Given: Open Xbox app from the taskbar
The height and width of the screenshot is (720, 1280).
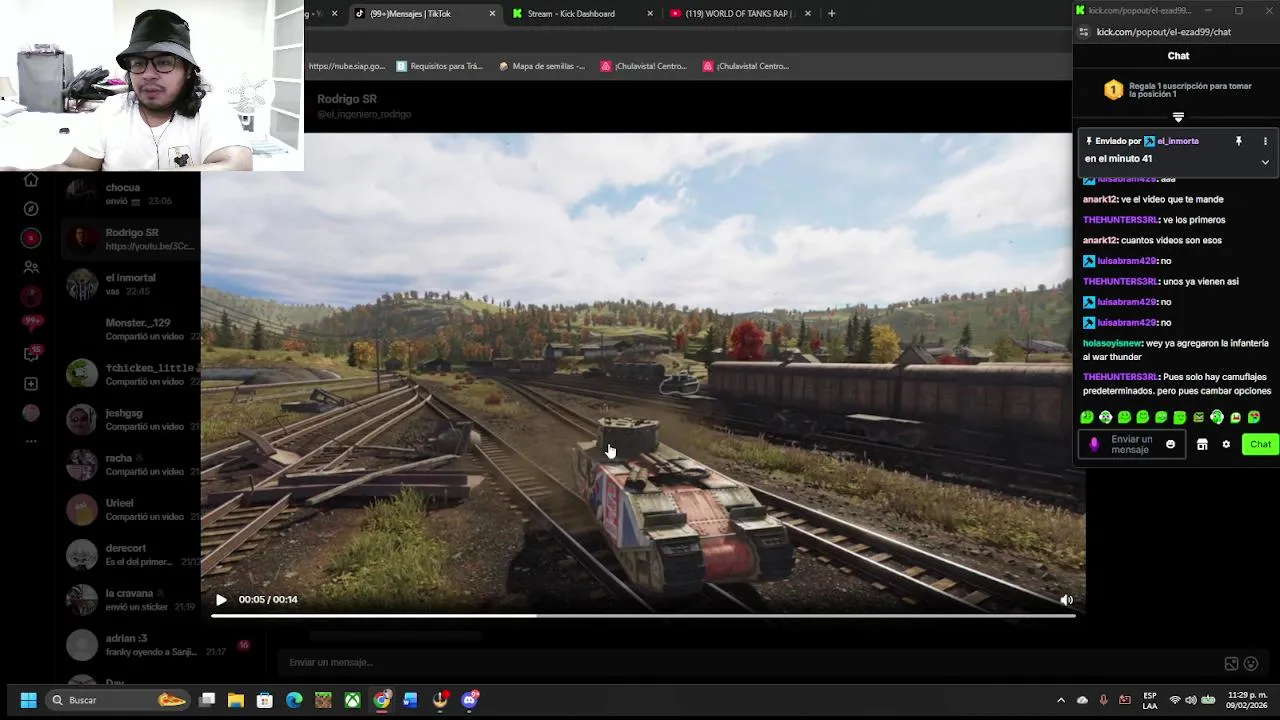Looking at the screenshot, I should point(352,700).
